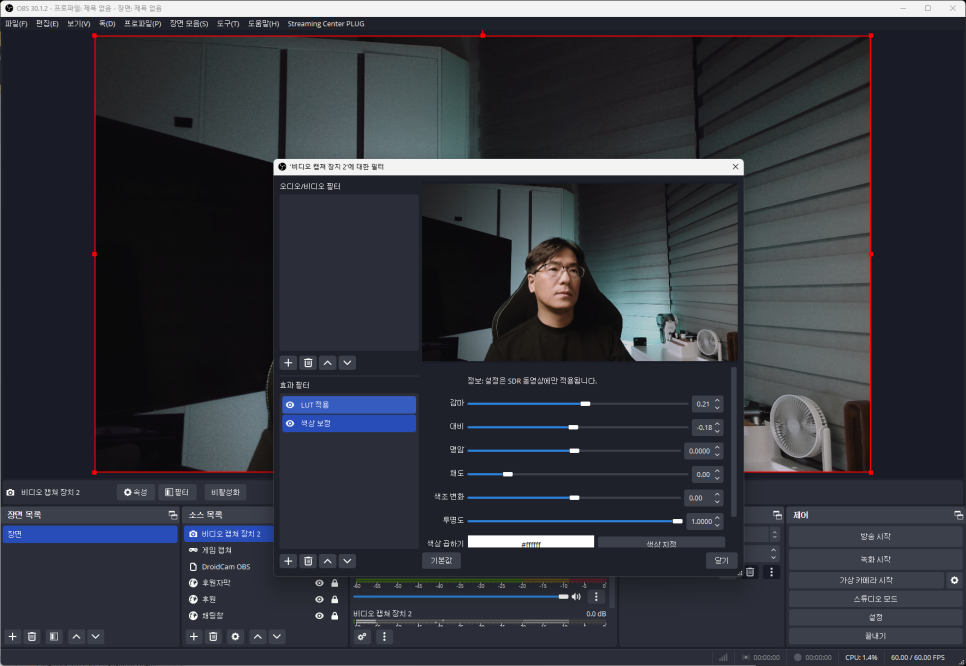Image resolution: width=966 pixels, height=666 pixels.
Task: Add a new effect filter with plus icon
Action: coord(288,561)
